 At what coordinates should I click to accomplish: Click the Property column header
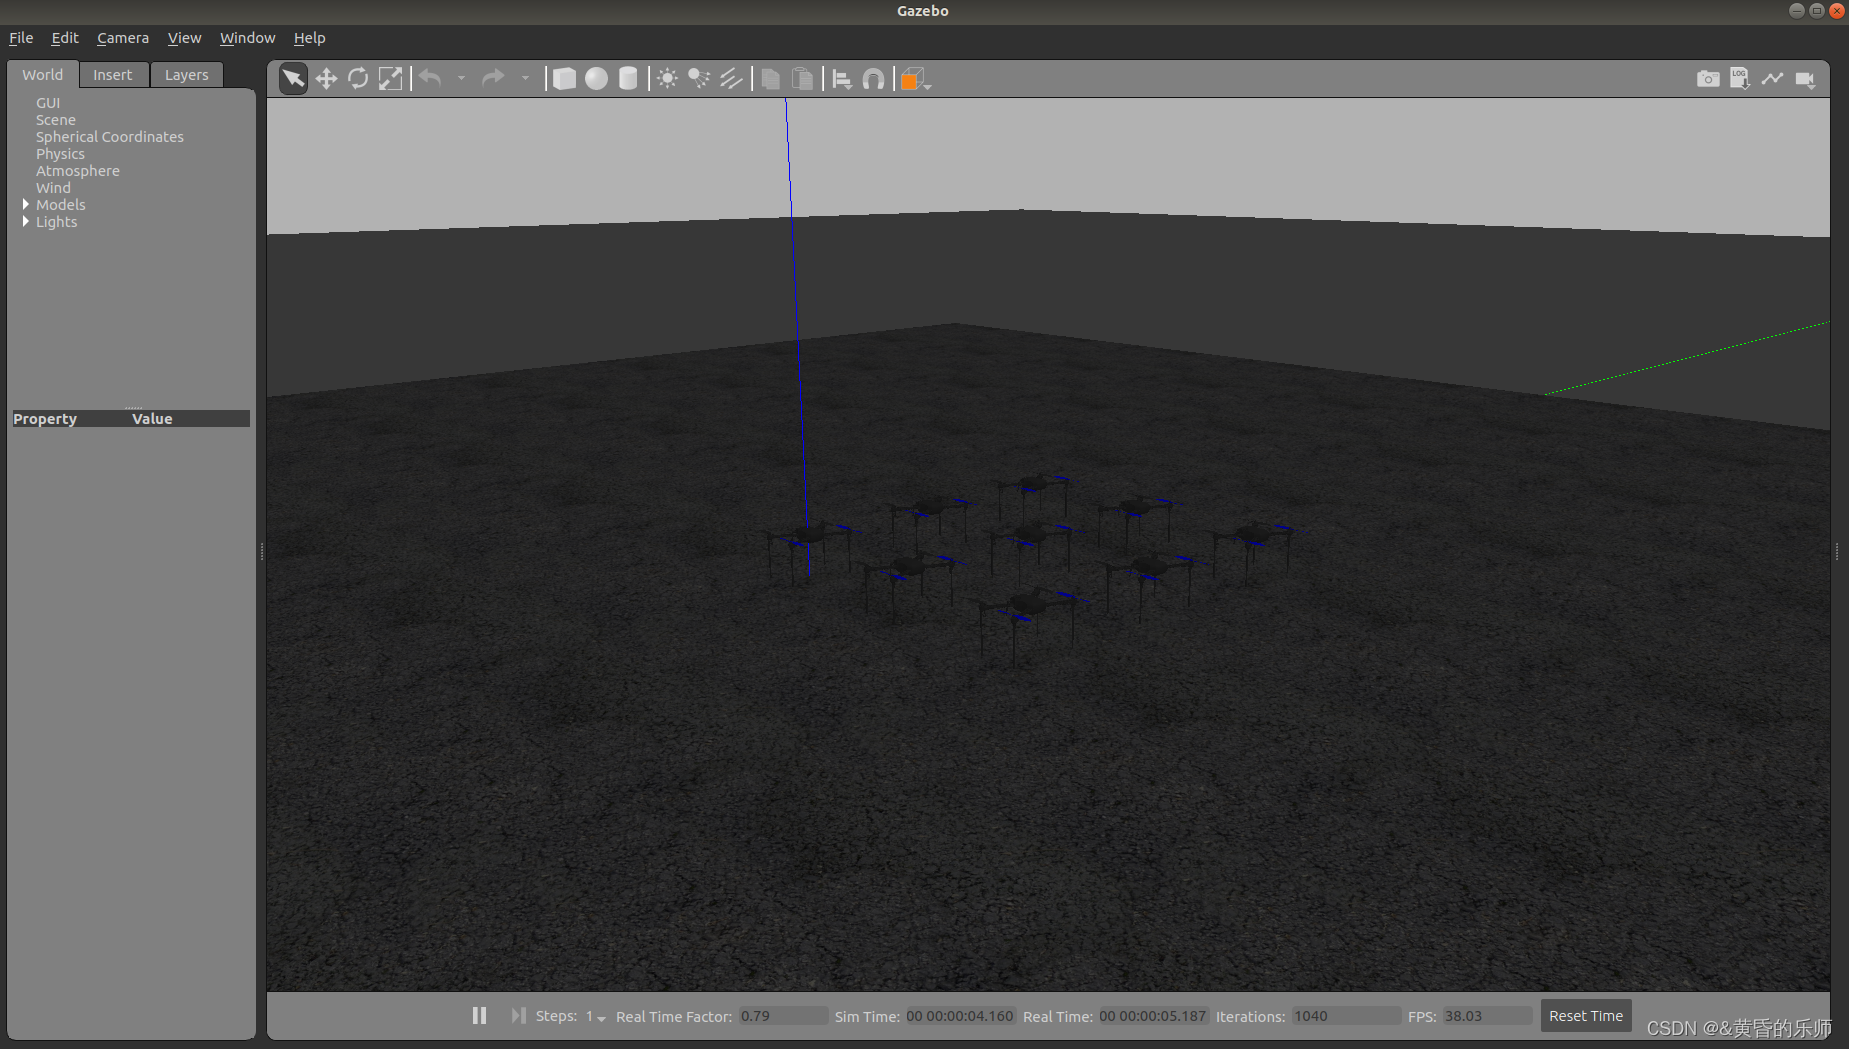(45, 419)
